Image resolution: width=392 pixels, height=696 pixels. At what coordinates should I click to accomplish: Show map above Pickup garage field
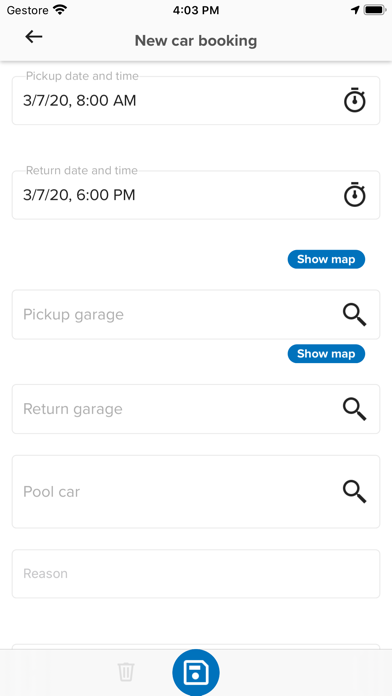[x=326, y=259]
